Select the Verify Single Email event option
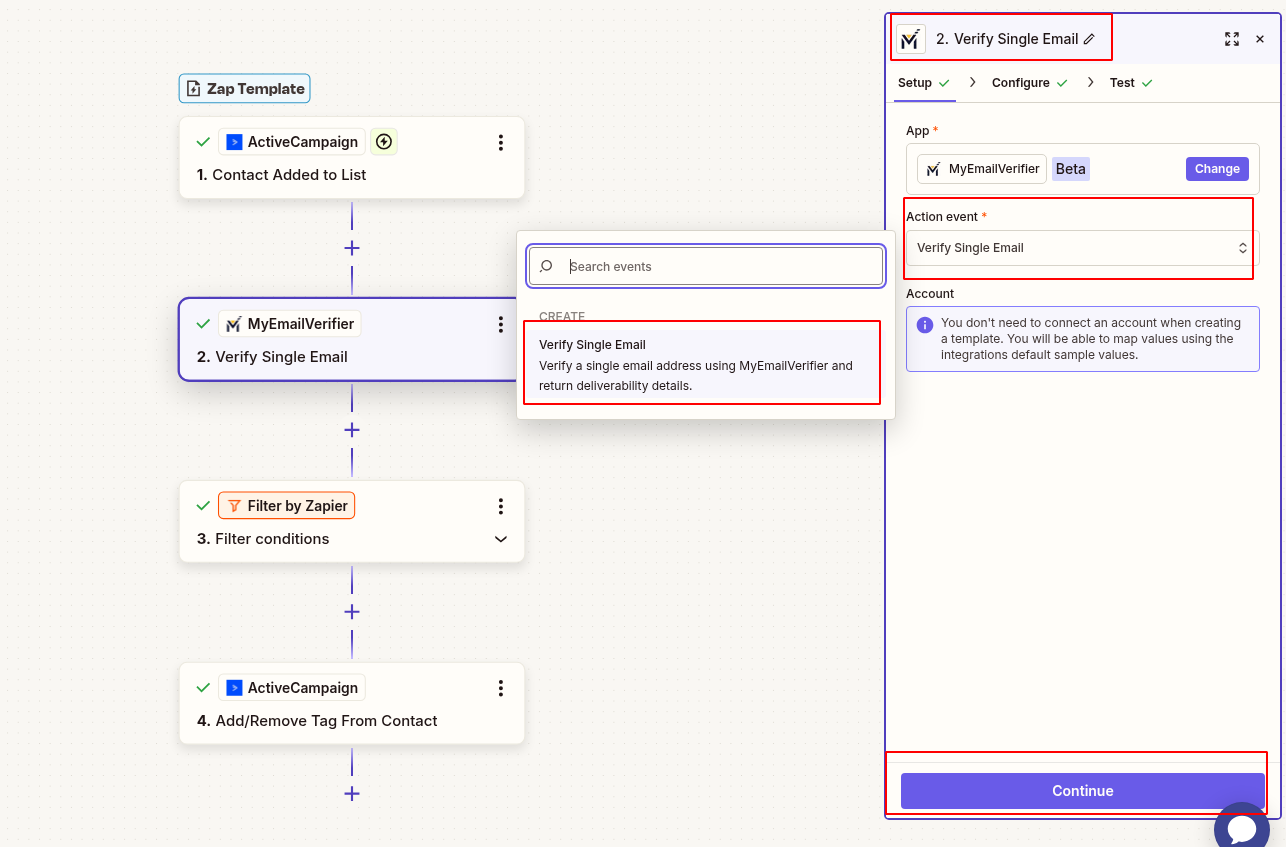 coord(702,364)
